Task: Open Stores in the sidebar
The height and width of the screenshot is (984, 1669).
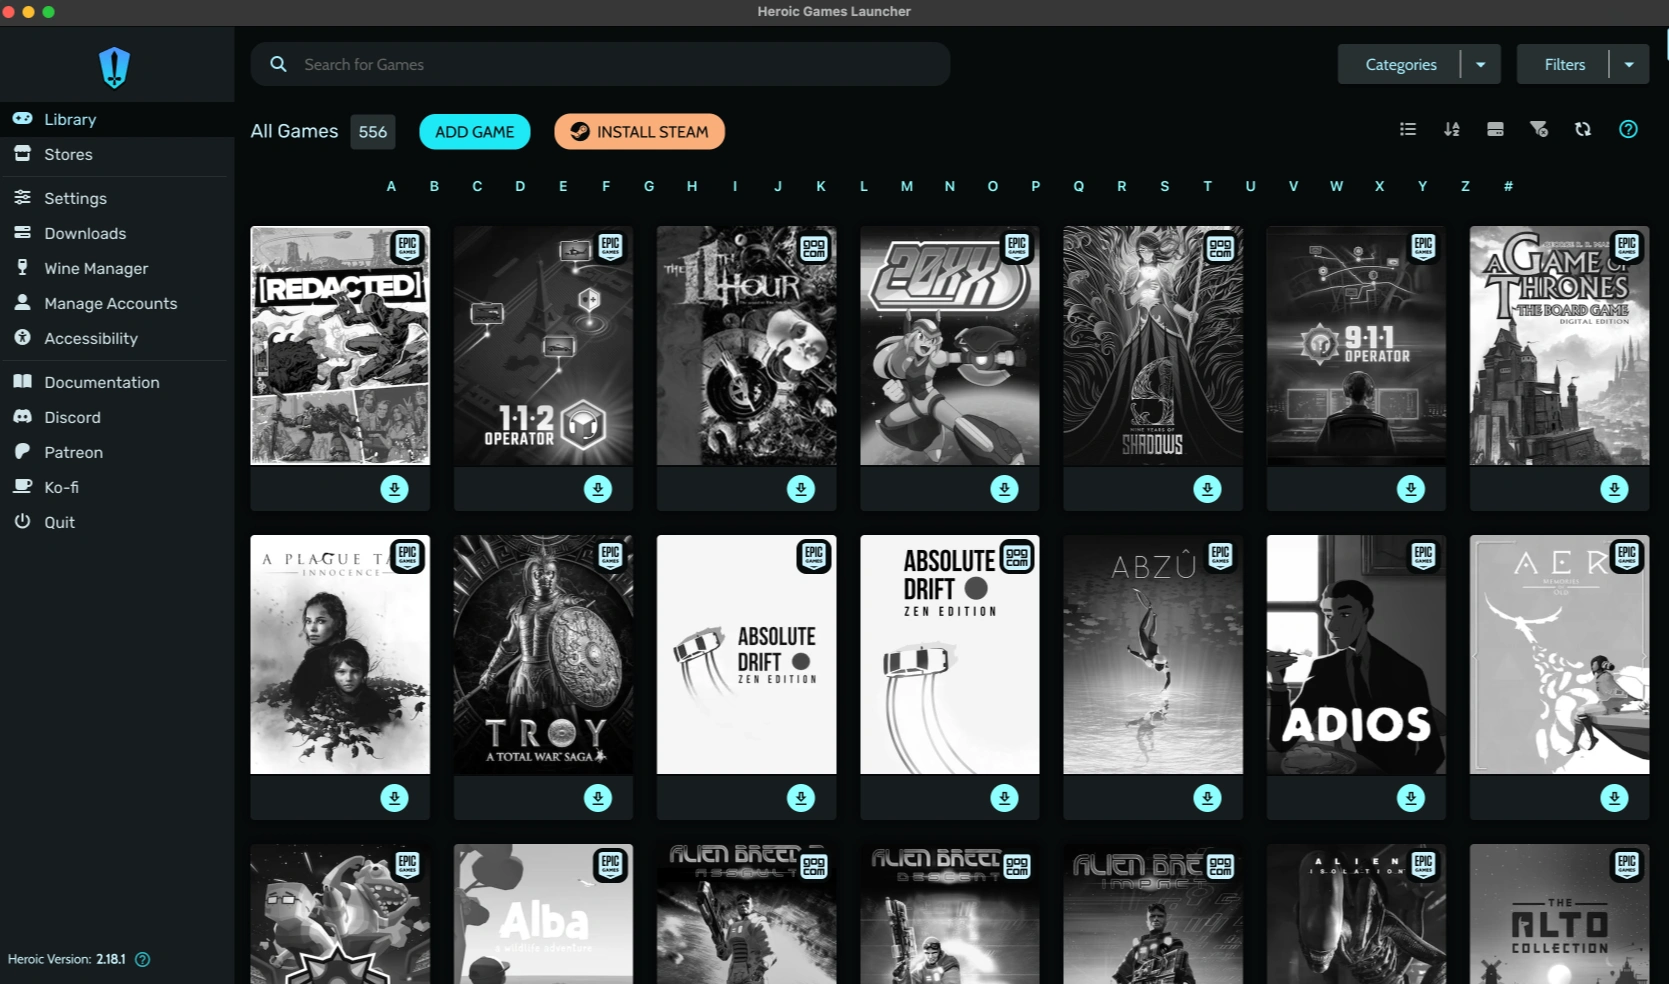Action: 68,154
